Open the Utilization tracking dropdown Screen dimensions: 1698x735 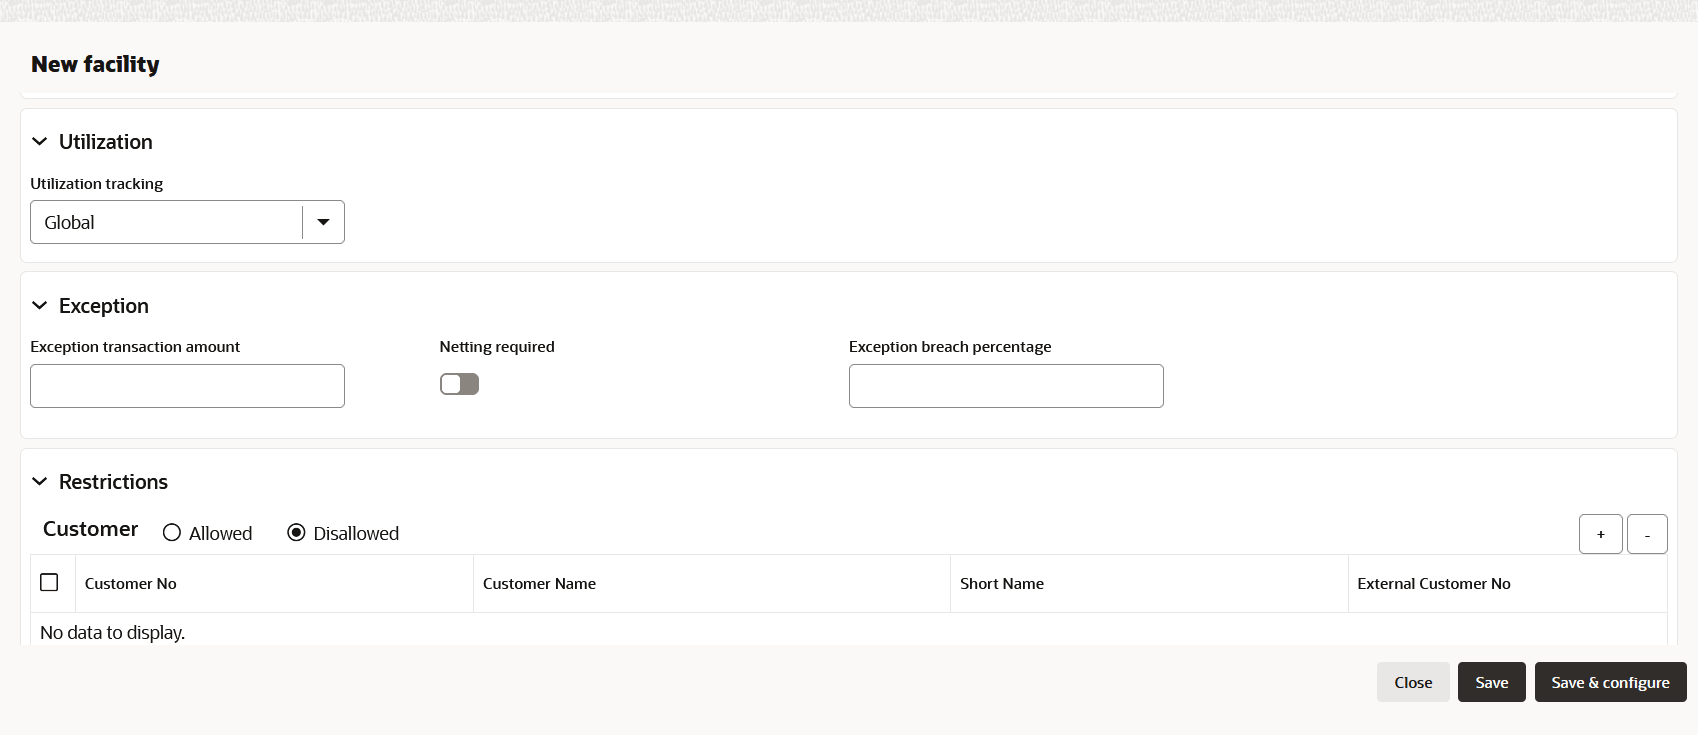pyautogui.click(x=323, y=222)
